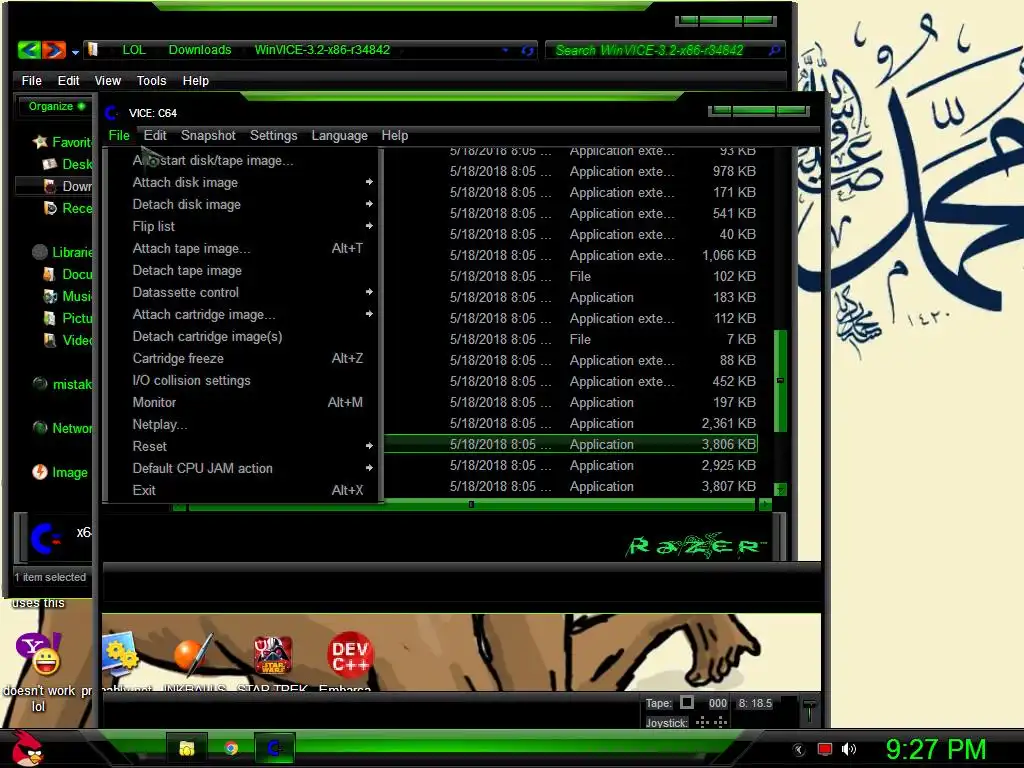This screenshot has height=768, width=1024.
Task: Click the Image item icon in sidebar
Action: [40, 472]
